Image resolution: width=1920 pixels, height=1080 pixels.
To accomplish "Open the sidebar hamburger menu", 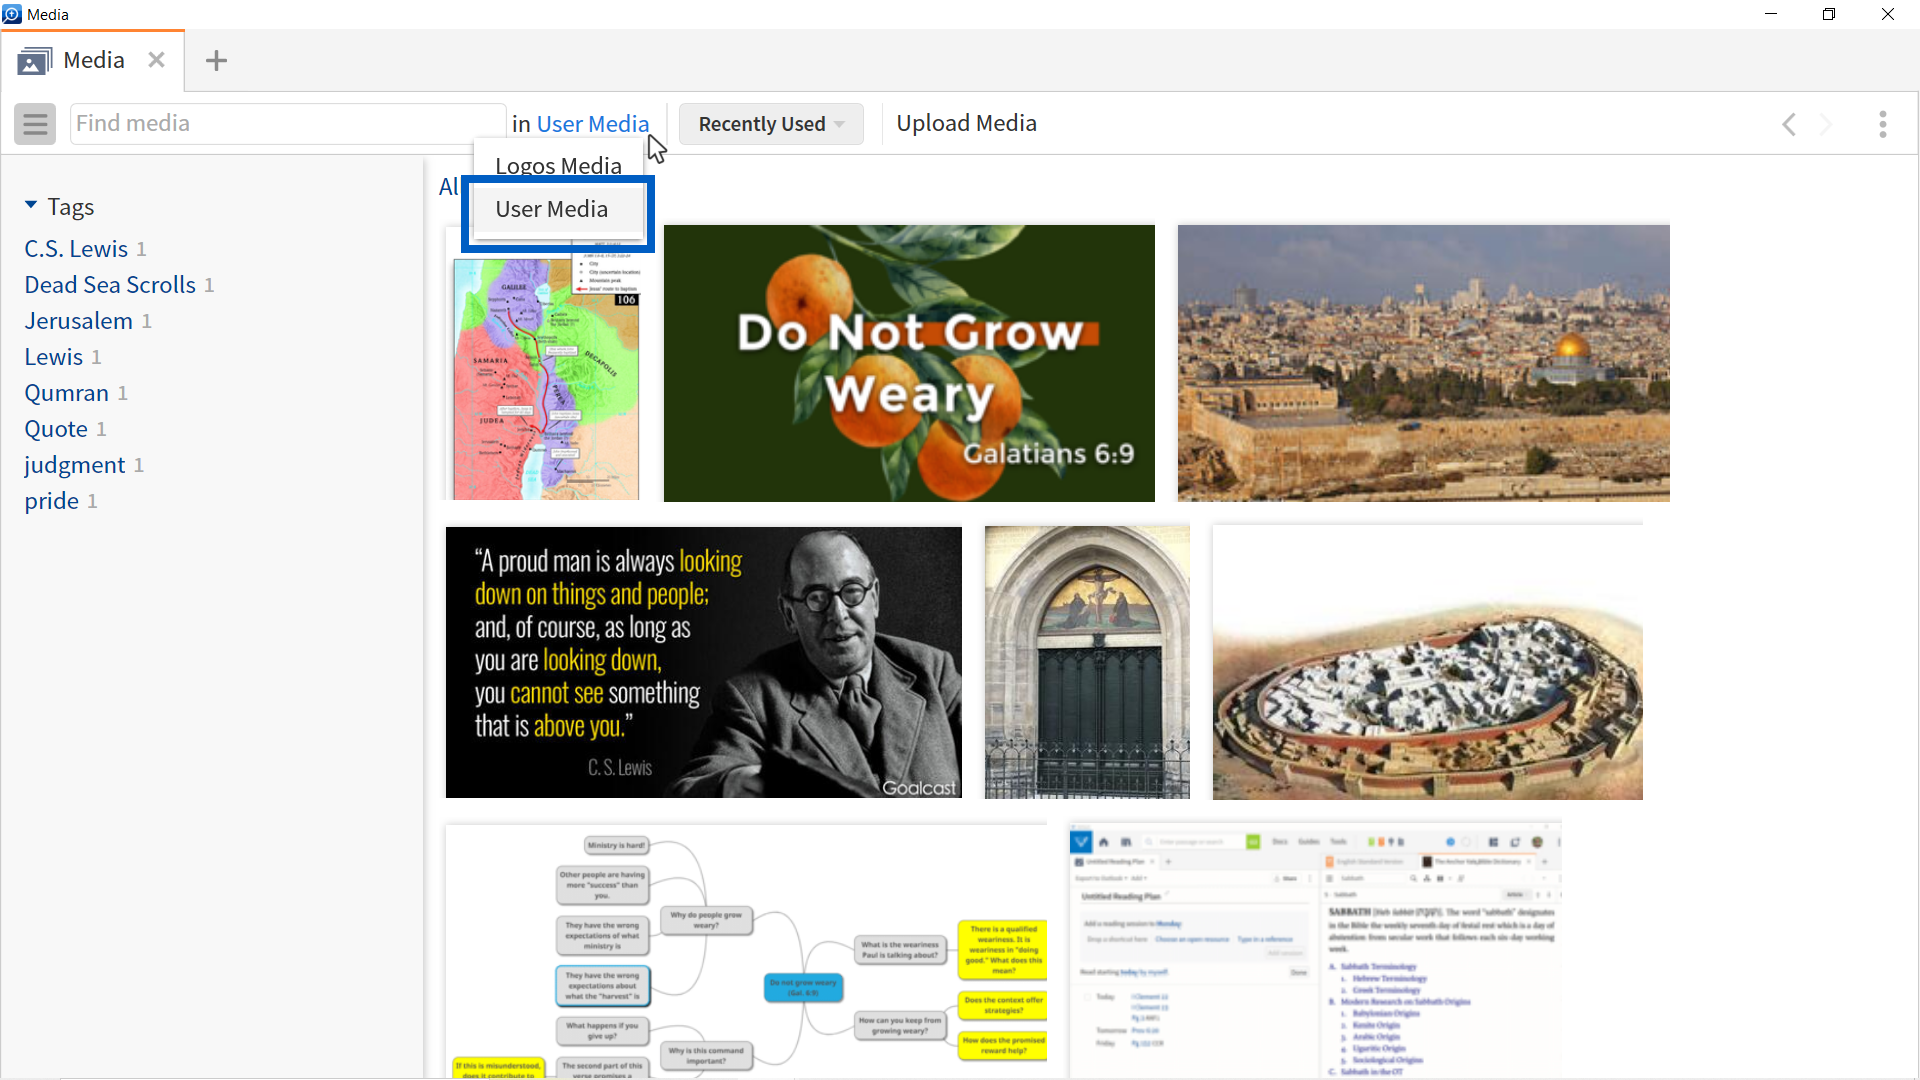I will pyautogui.click(x=35, y=124).
